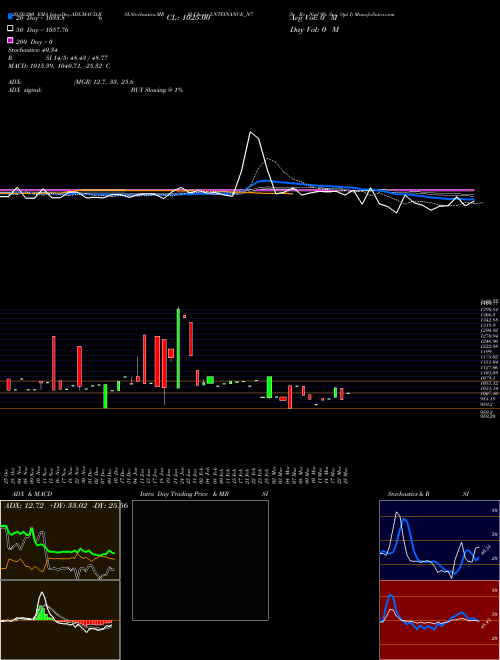Screen dimensions: 500x660
Task: Open the ADX line chart panel
Action: pyautogui.click(x=60, y=540)
